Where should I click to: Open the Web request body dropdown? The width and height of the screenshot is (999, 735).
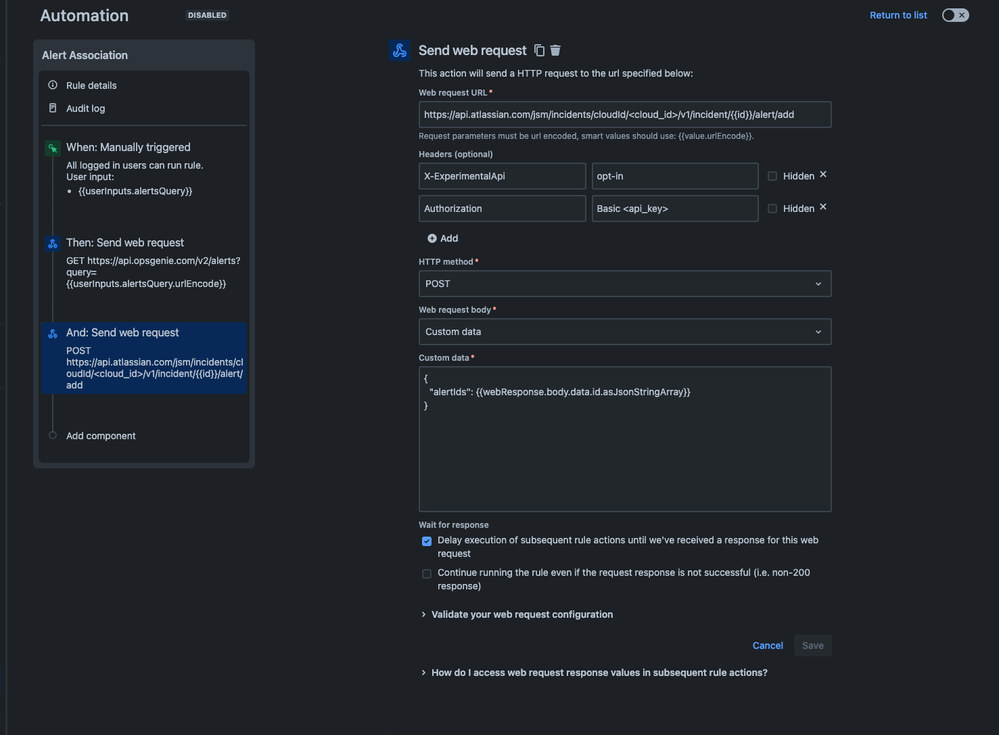pyautogui.click(x=625, y=332)
